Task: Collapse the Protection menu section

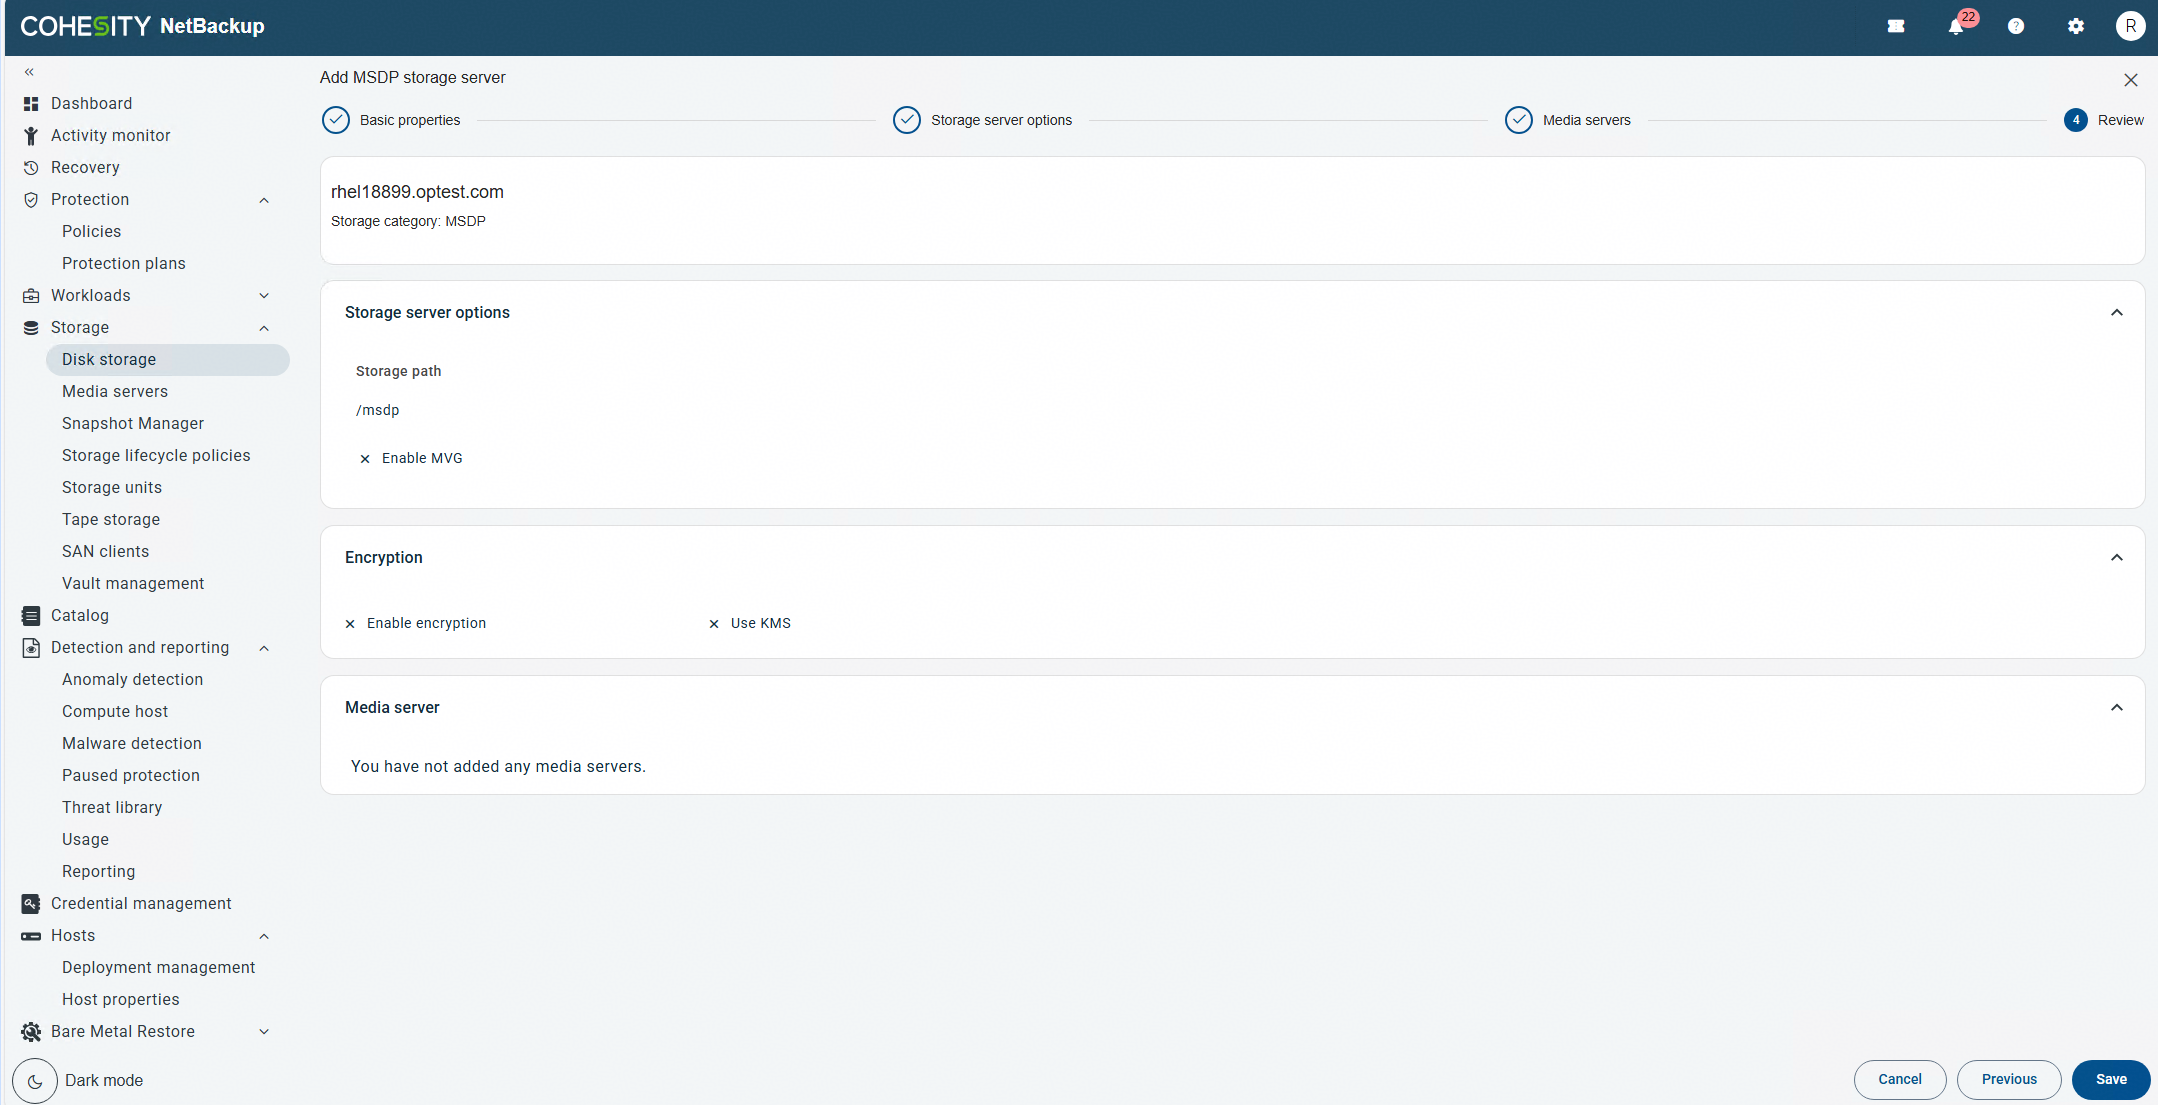Action: click(x=264, y=200)
